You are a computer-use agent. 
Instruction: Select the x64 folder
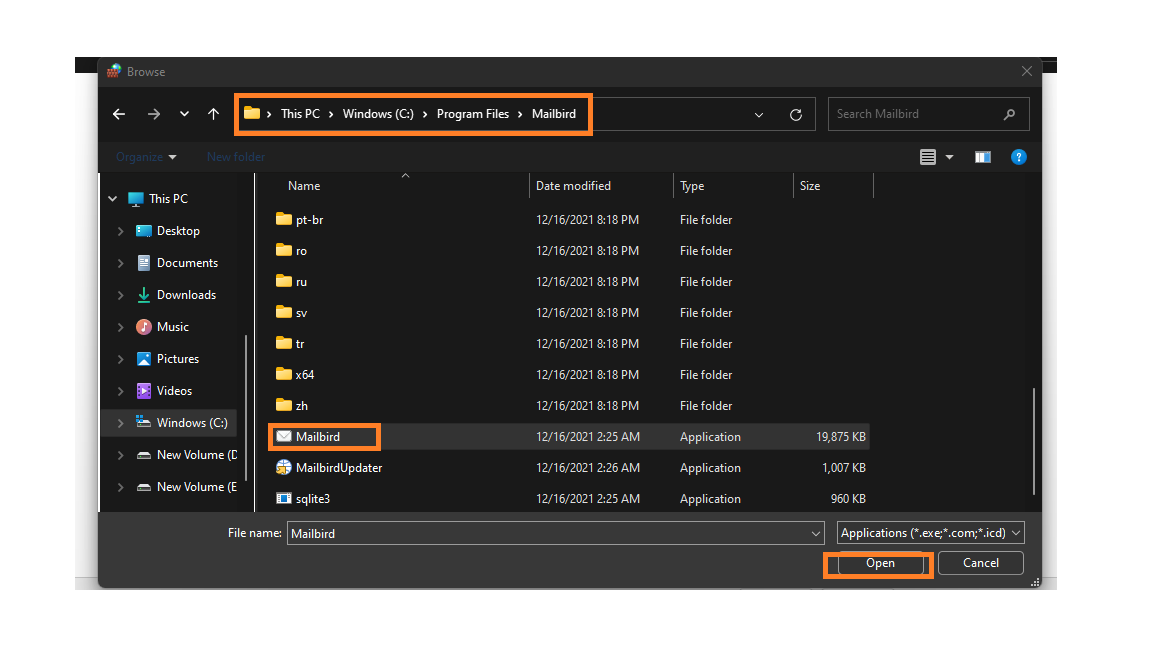305,375
